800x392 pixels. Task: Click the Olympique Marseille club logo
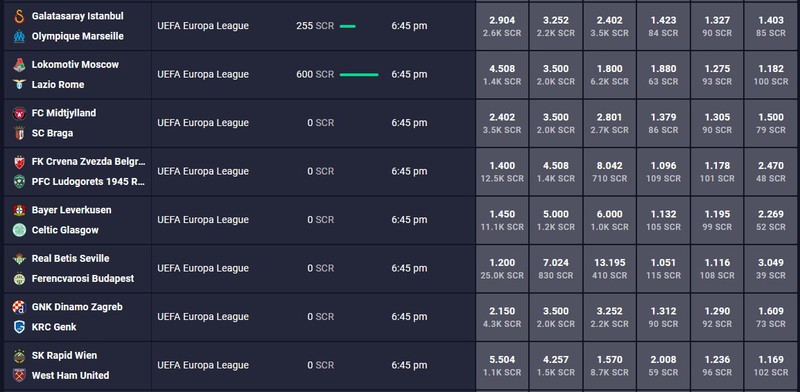(x=19, y=36)
